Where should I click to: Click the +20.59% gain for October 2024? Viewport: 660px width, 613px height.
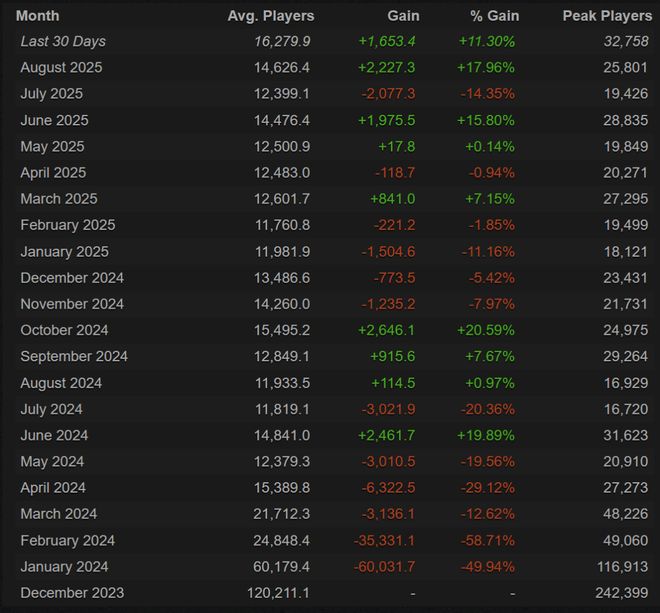(x=487, y=330)
